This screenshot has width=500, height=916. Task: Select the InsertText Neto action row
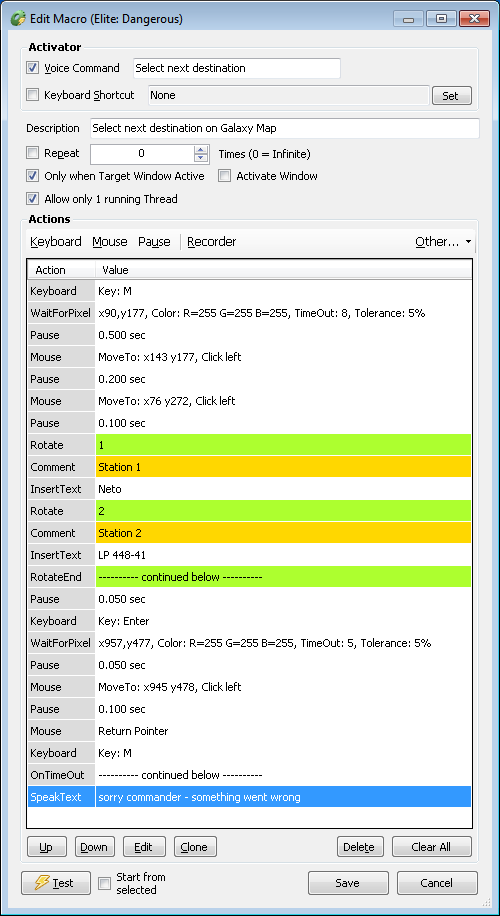point(249,489)
